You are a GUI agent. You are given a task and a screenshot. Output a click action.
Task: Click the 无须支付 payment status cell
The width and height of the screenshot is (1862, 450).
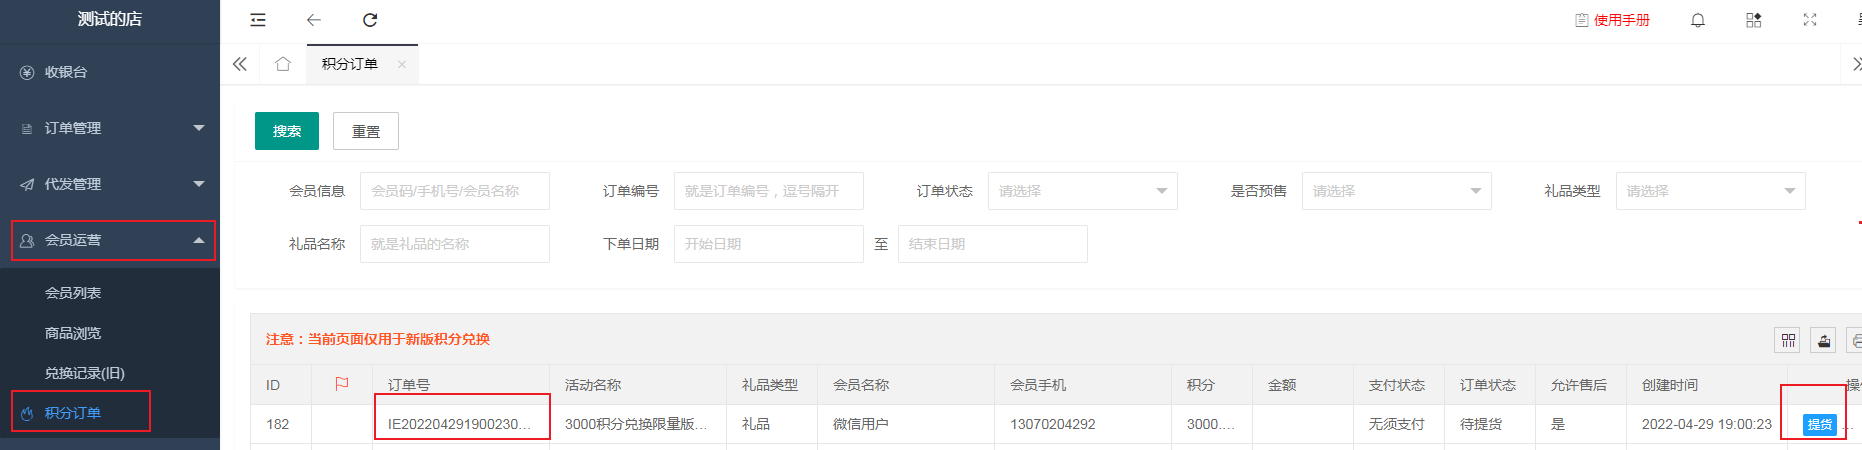(1397, 424)
